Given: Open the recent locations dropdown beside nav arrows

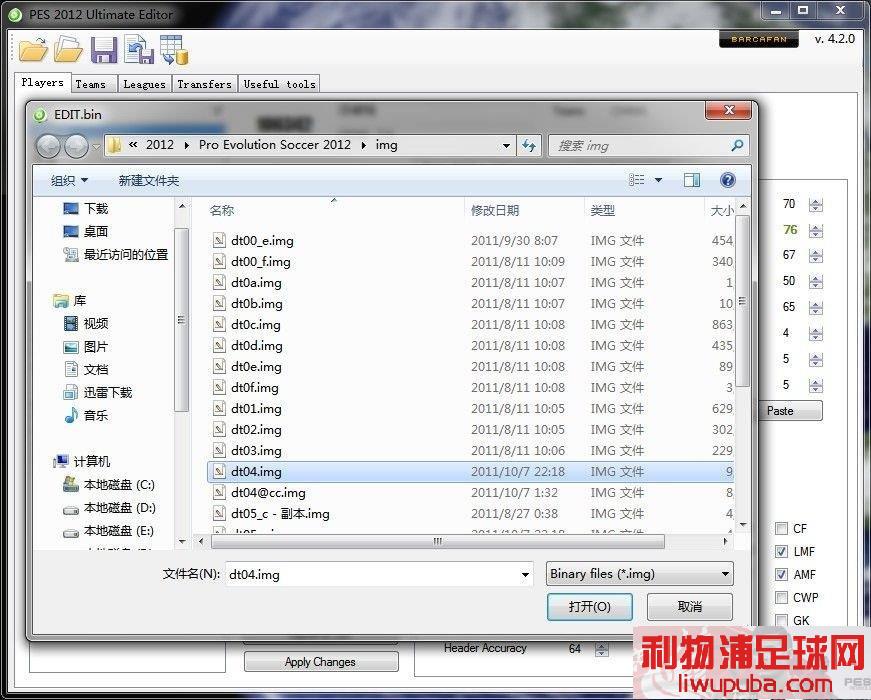Looking at the screenshot, I should 96,147.
